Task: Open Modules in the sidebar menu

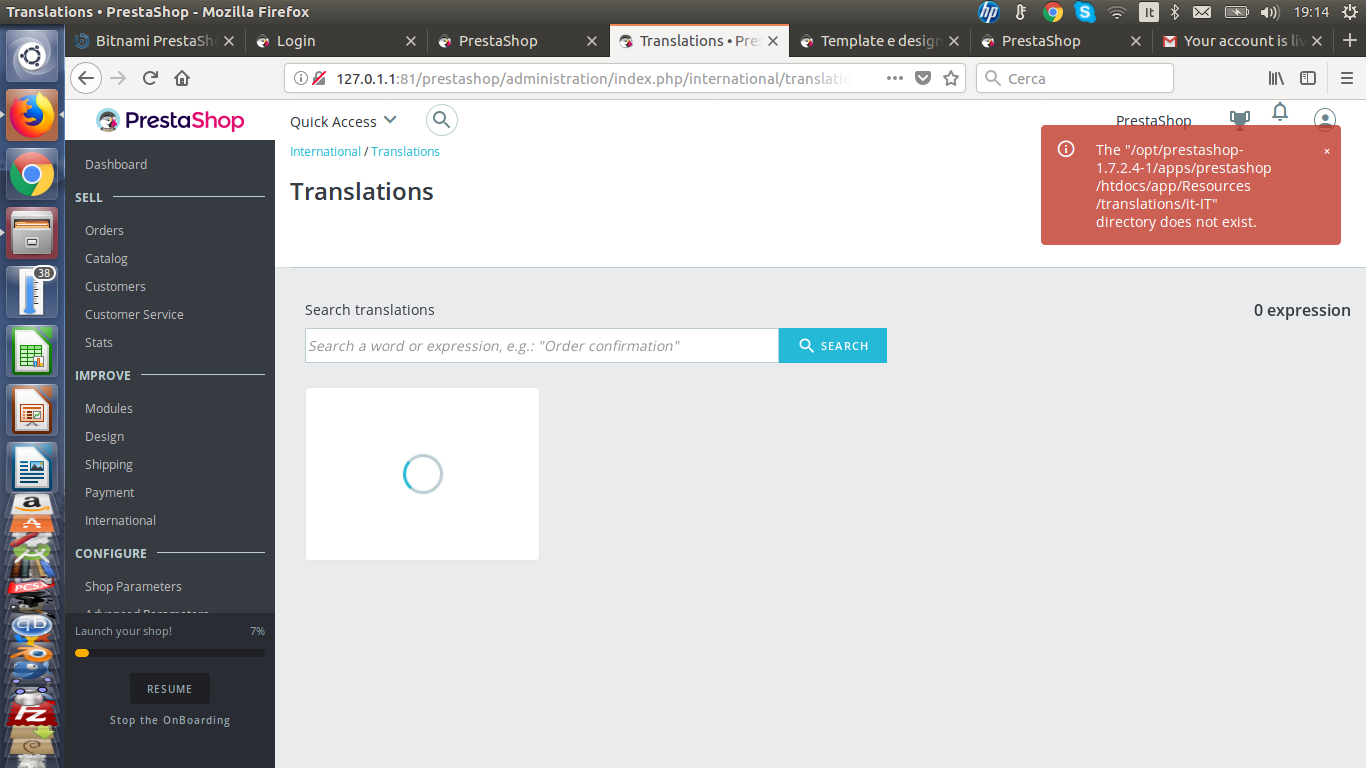Action: (x=109, y=408)
